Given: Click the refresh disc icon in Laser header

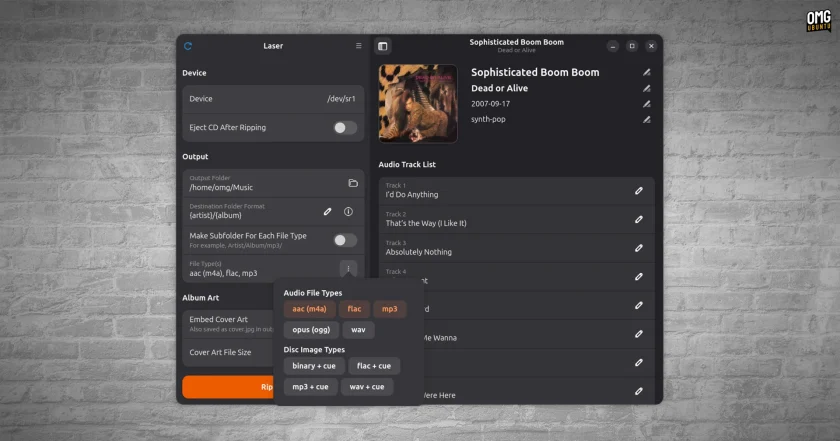Looking at the screenshot, I should click(188, 46).
